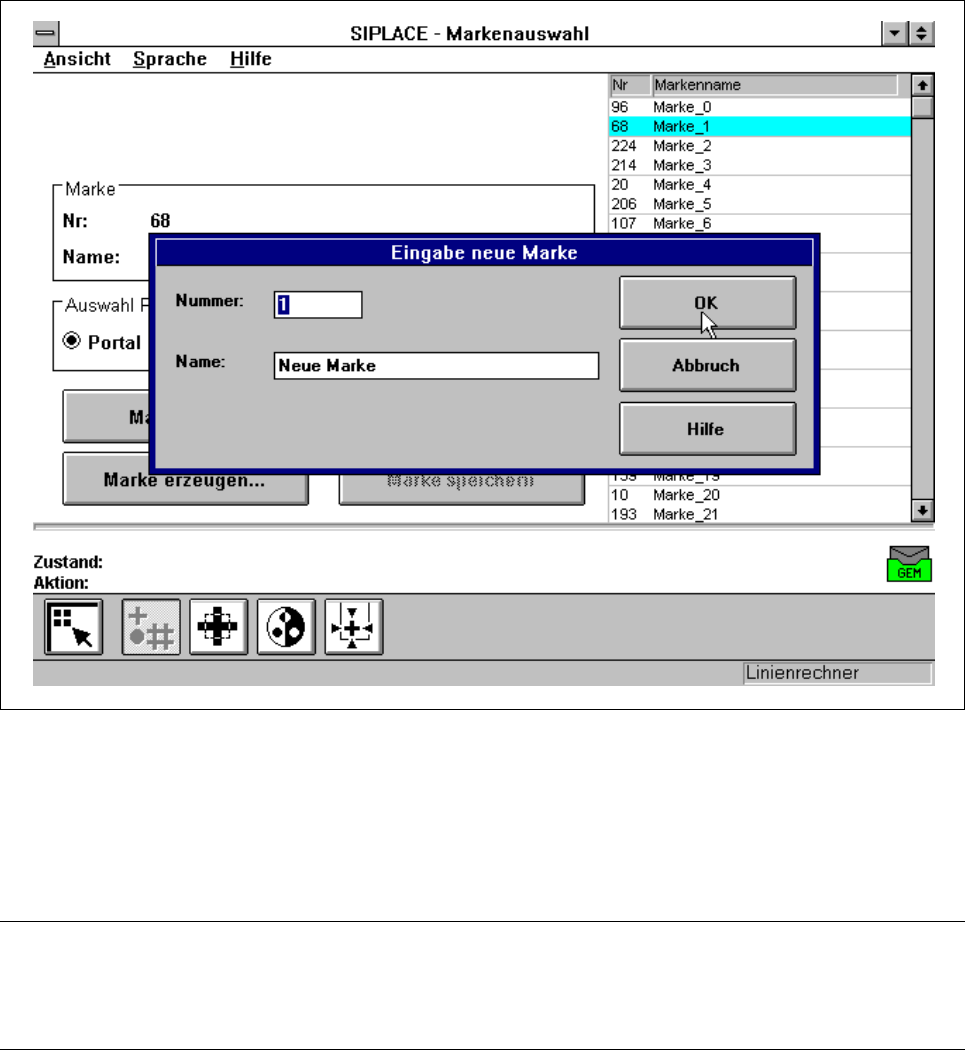This screenshot has width=965, height=1050.
Task: Open the Sprache menu
Action: pyautogui.click(x=170, y=59)
